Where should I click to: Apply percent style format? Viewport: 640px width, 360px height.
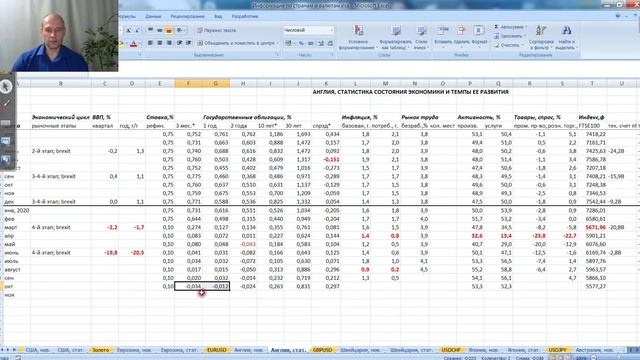point(301,43)
